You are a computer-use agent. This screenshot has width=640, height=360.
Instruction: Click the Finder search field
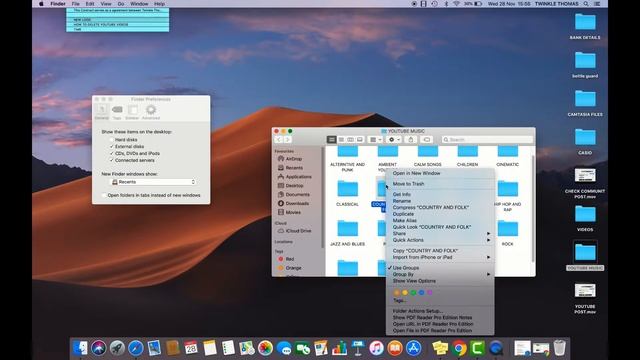pos(488,140)
